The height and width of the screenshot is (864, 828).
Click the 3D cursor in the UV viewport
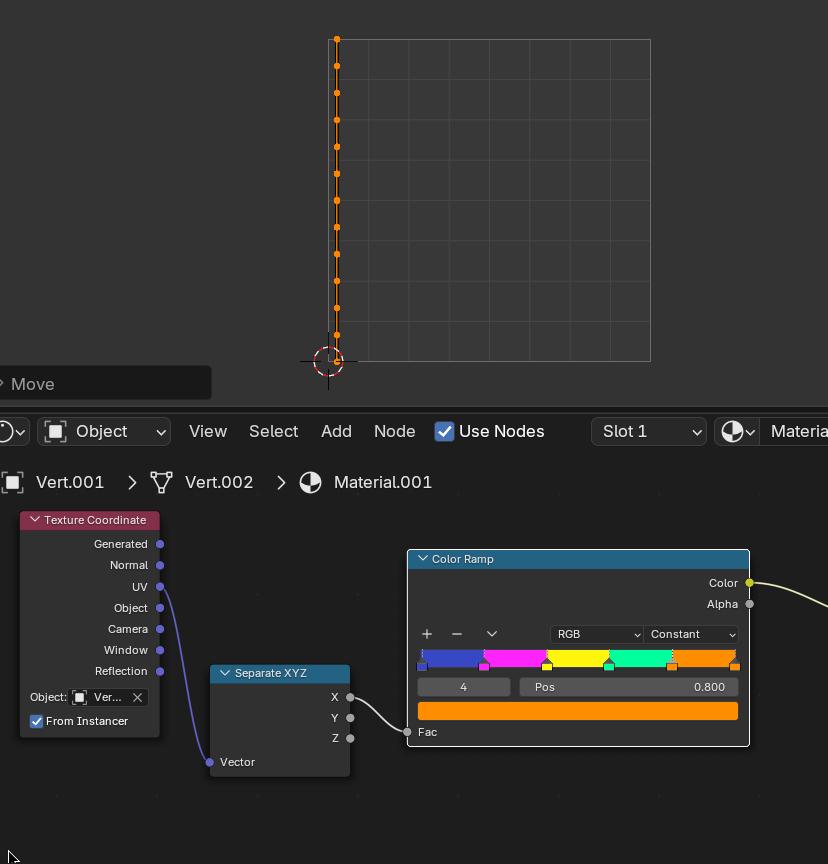click(x=328, y=361)
